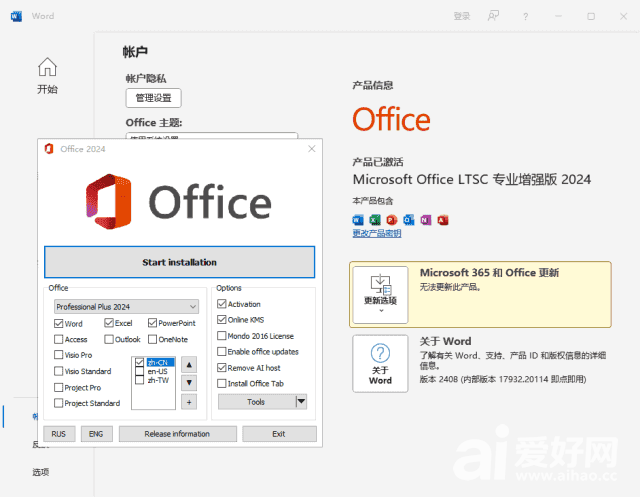Screen dimensions: 640x497
Task: Enable office updates checkbox
Action: pos(222,352)
